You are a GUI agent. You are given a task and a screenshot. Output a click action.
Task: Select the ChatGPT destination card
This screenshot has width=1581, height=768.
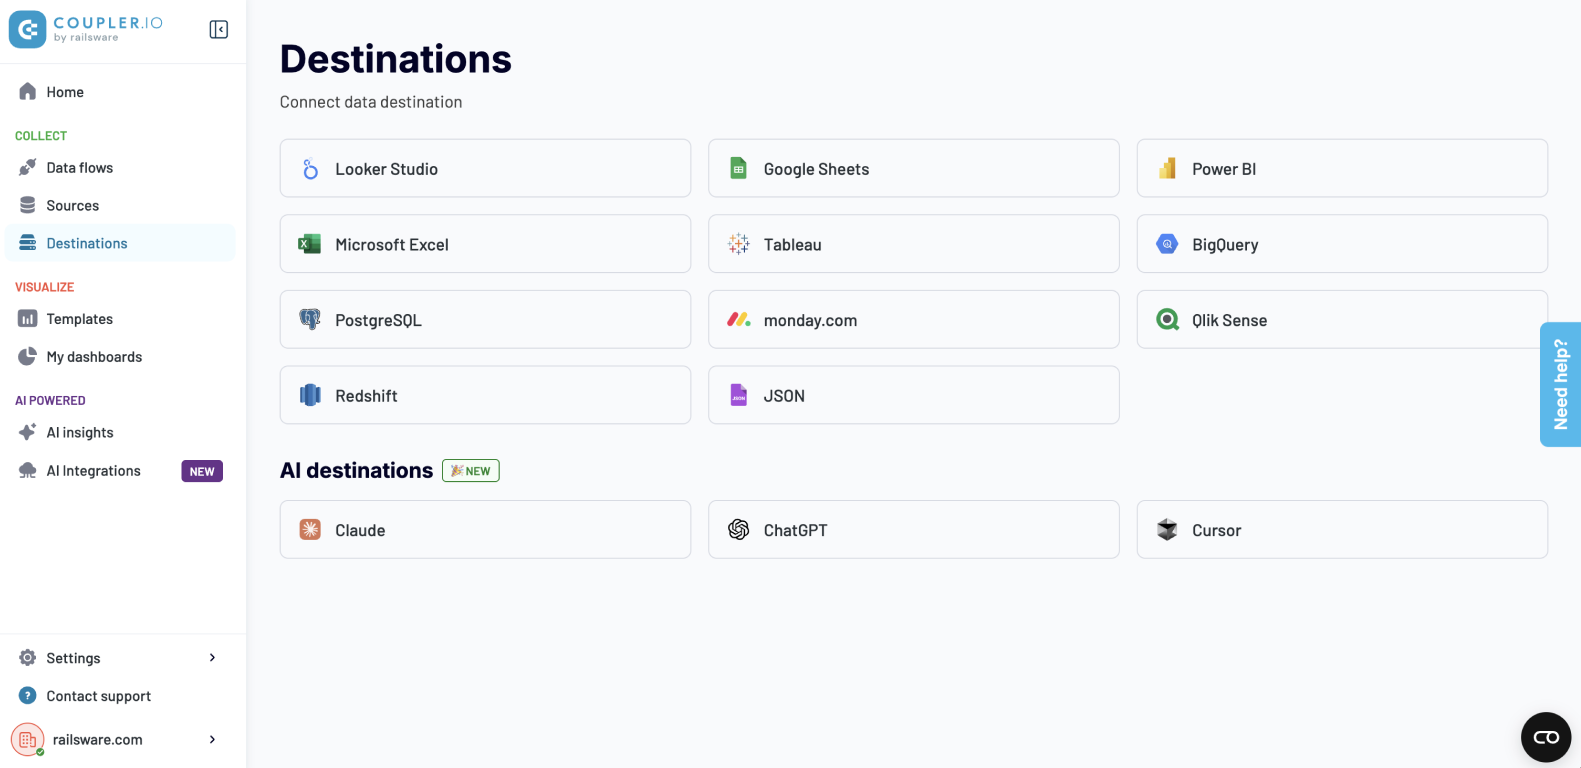click(913, 530)
